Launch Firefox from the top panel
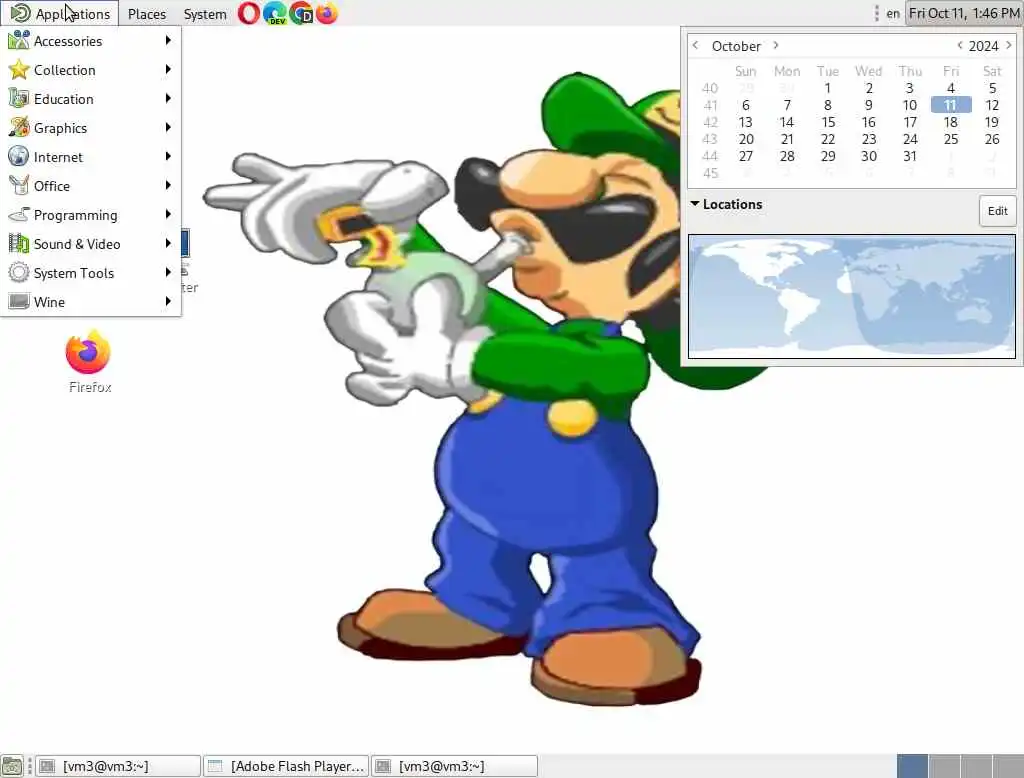The width and height of the screenshot is (1024, 778). [327, 13]
